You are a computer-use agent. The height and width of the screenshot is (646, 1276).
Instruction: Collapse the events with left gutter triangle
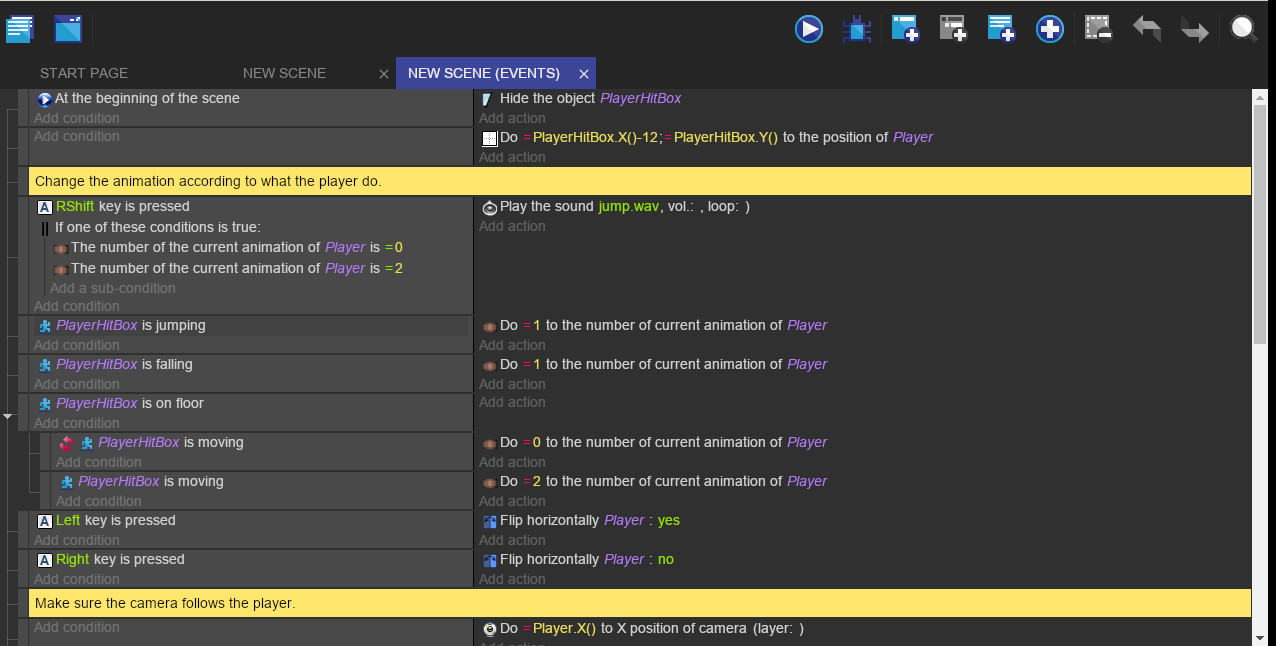pyautogui.click(x=7, y=415)
